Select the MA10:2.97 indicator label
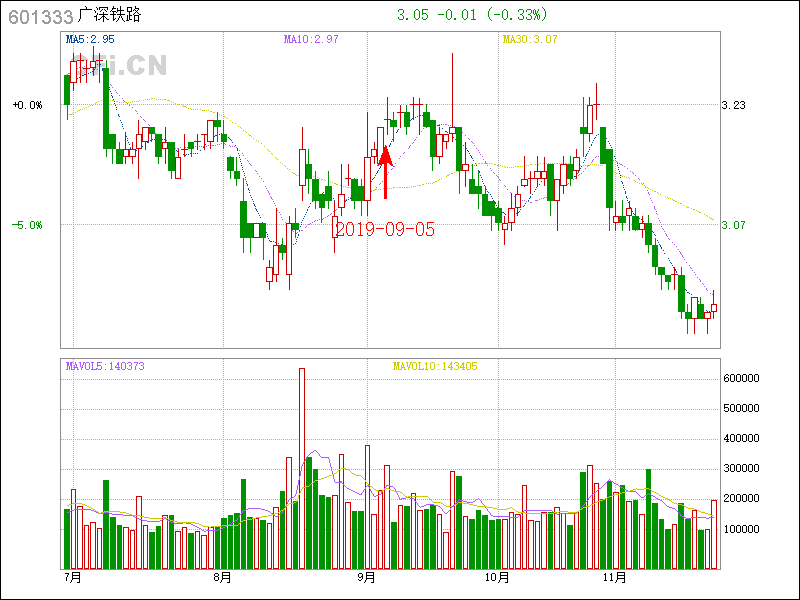Screen dimensions: 800x600 (x=311, y=40)
